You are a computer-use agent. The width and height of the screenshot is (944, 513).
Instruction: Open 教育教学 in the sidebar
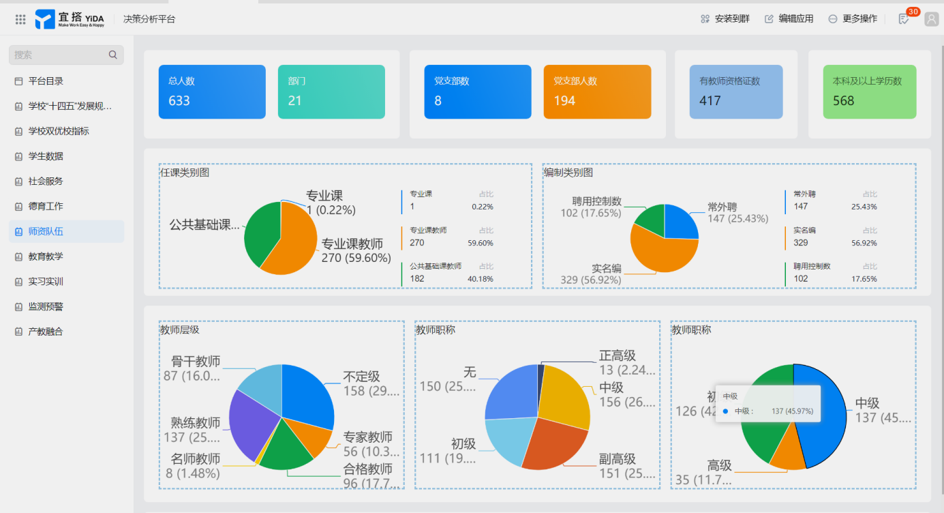[66, 256]
